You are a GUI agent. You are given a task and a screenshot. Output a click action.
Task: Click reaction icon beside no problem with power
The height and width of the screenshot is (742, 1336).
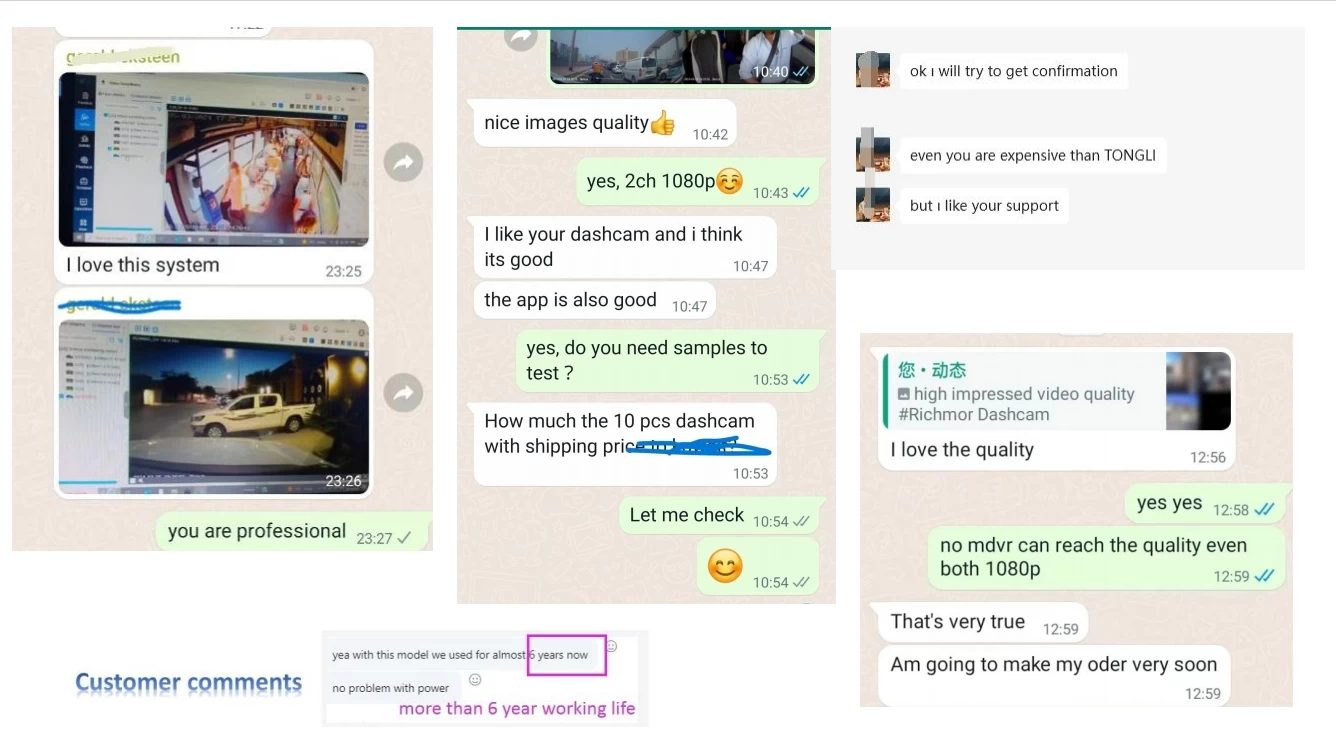coord(475,679)
